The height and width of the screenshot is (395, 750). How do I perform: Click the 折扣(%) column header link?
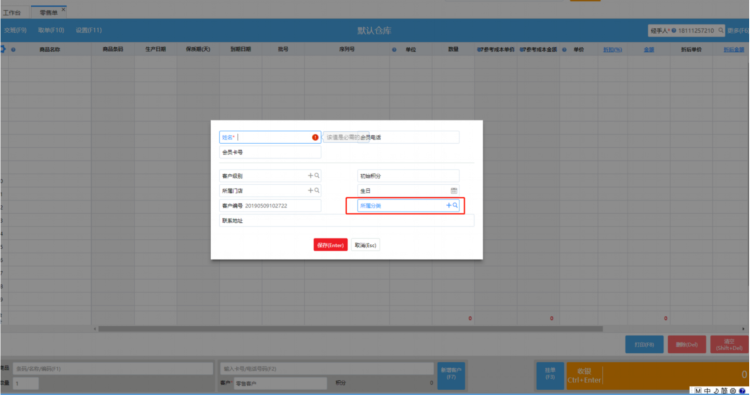612,50
